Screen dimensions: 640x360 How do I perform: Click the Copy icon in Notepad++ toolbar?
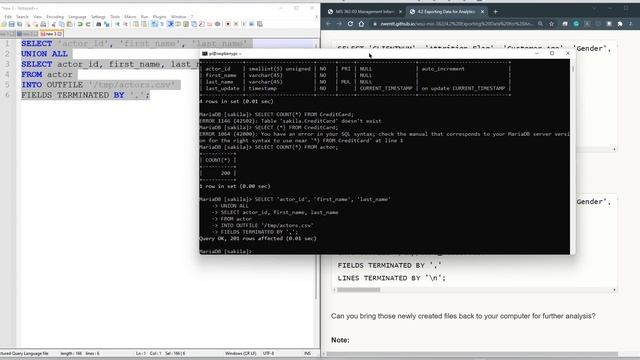tap(62, 24)
